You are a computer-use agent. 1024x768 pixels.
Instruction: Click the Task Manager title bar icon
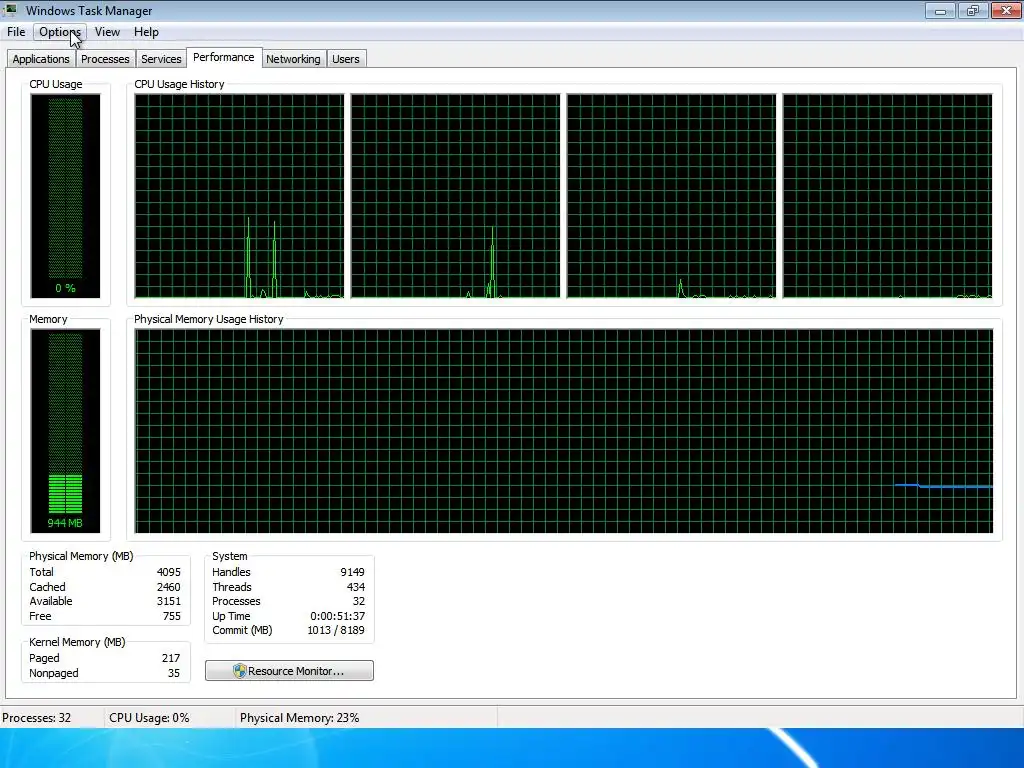tap(10, 10)
